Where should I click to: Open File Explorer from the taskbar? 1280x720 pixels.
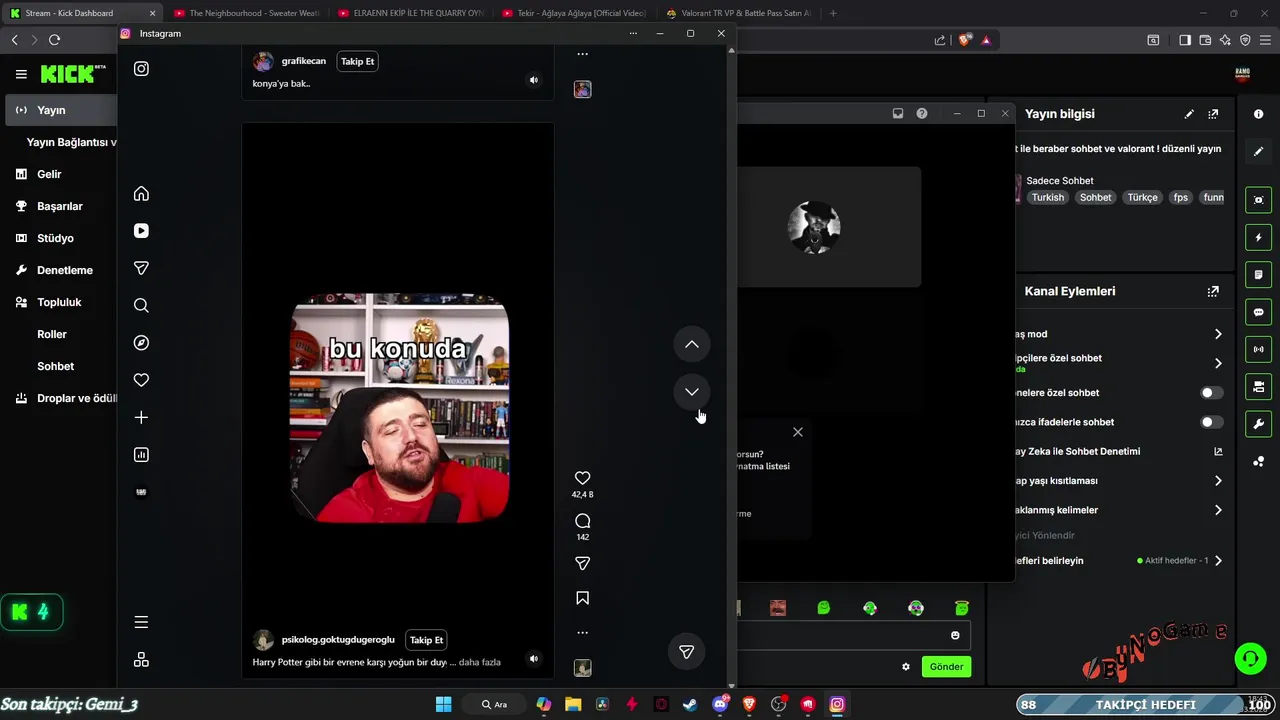573,704
